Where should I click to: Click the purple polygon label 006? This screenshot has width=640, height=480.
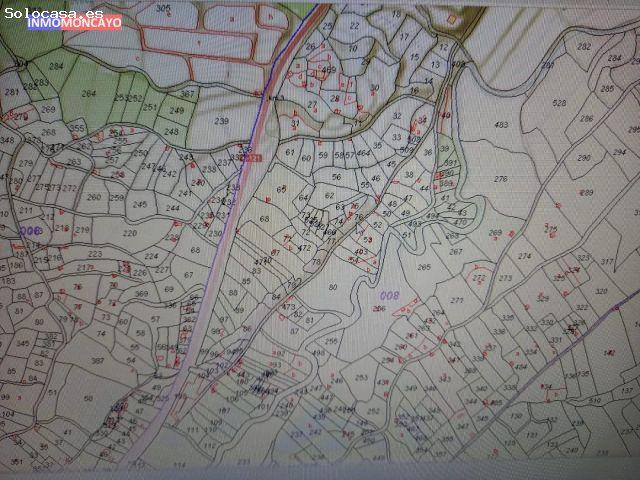point(30,231)
